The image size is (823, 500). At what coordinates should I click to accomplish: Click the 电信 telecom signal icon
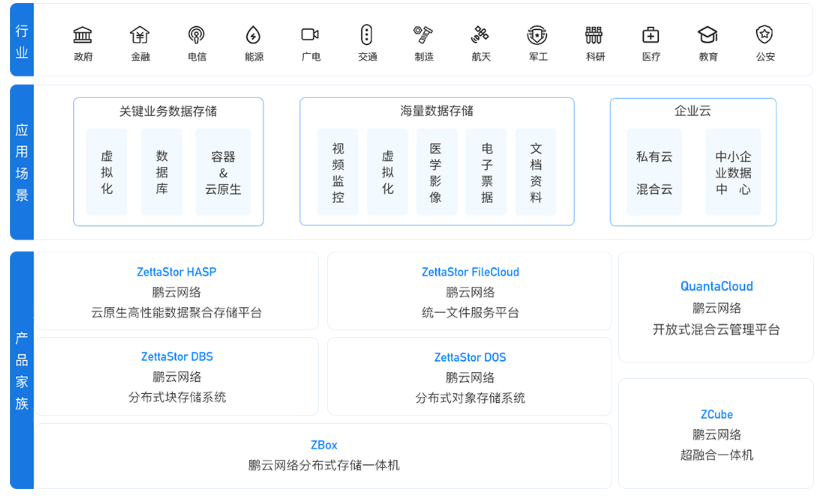pyautogui.click(x=196, y=35)
